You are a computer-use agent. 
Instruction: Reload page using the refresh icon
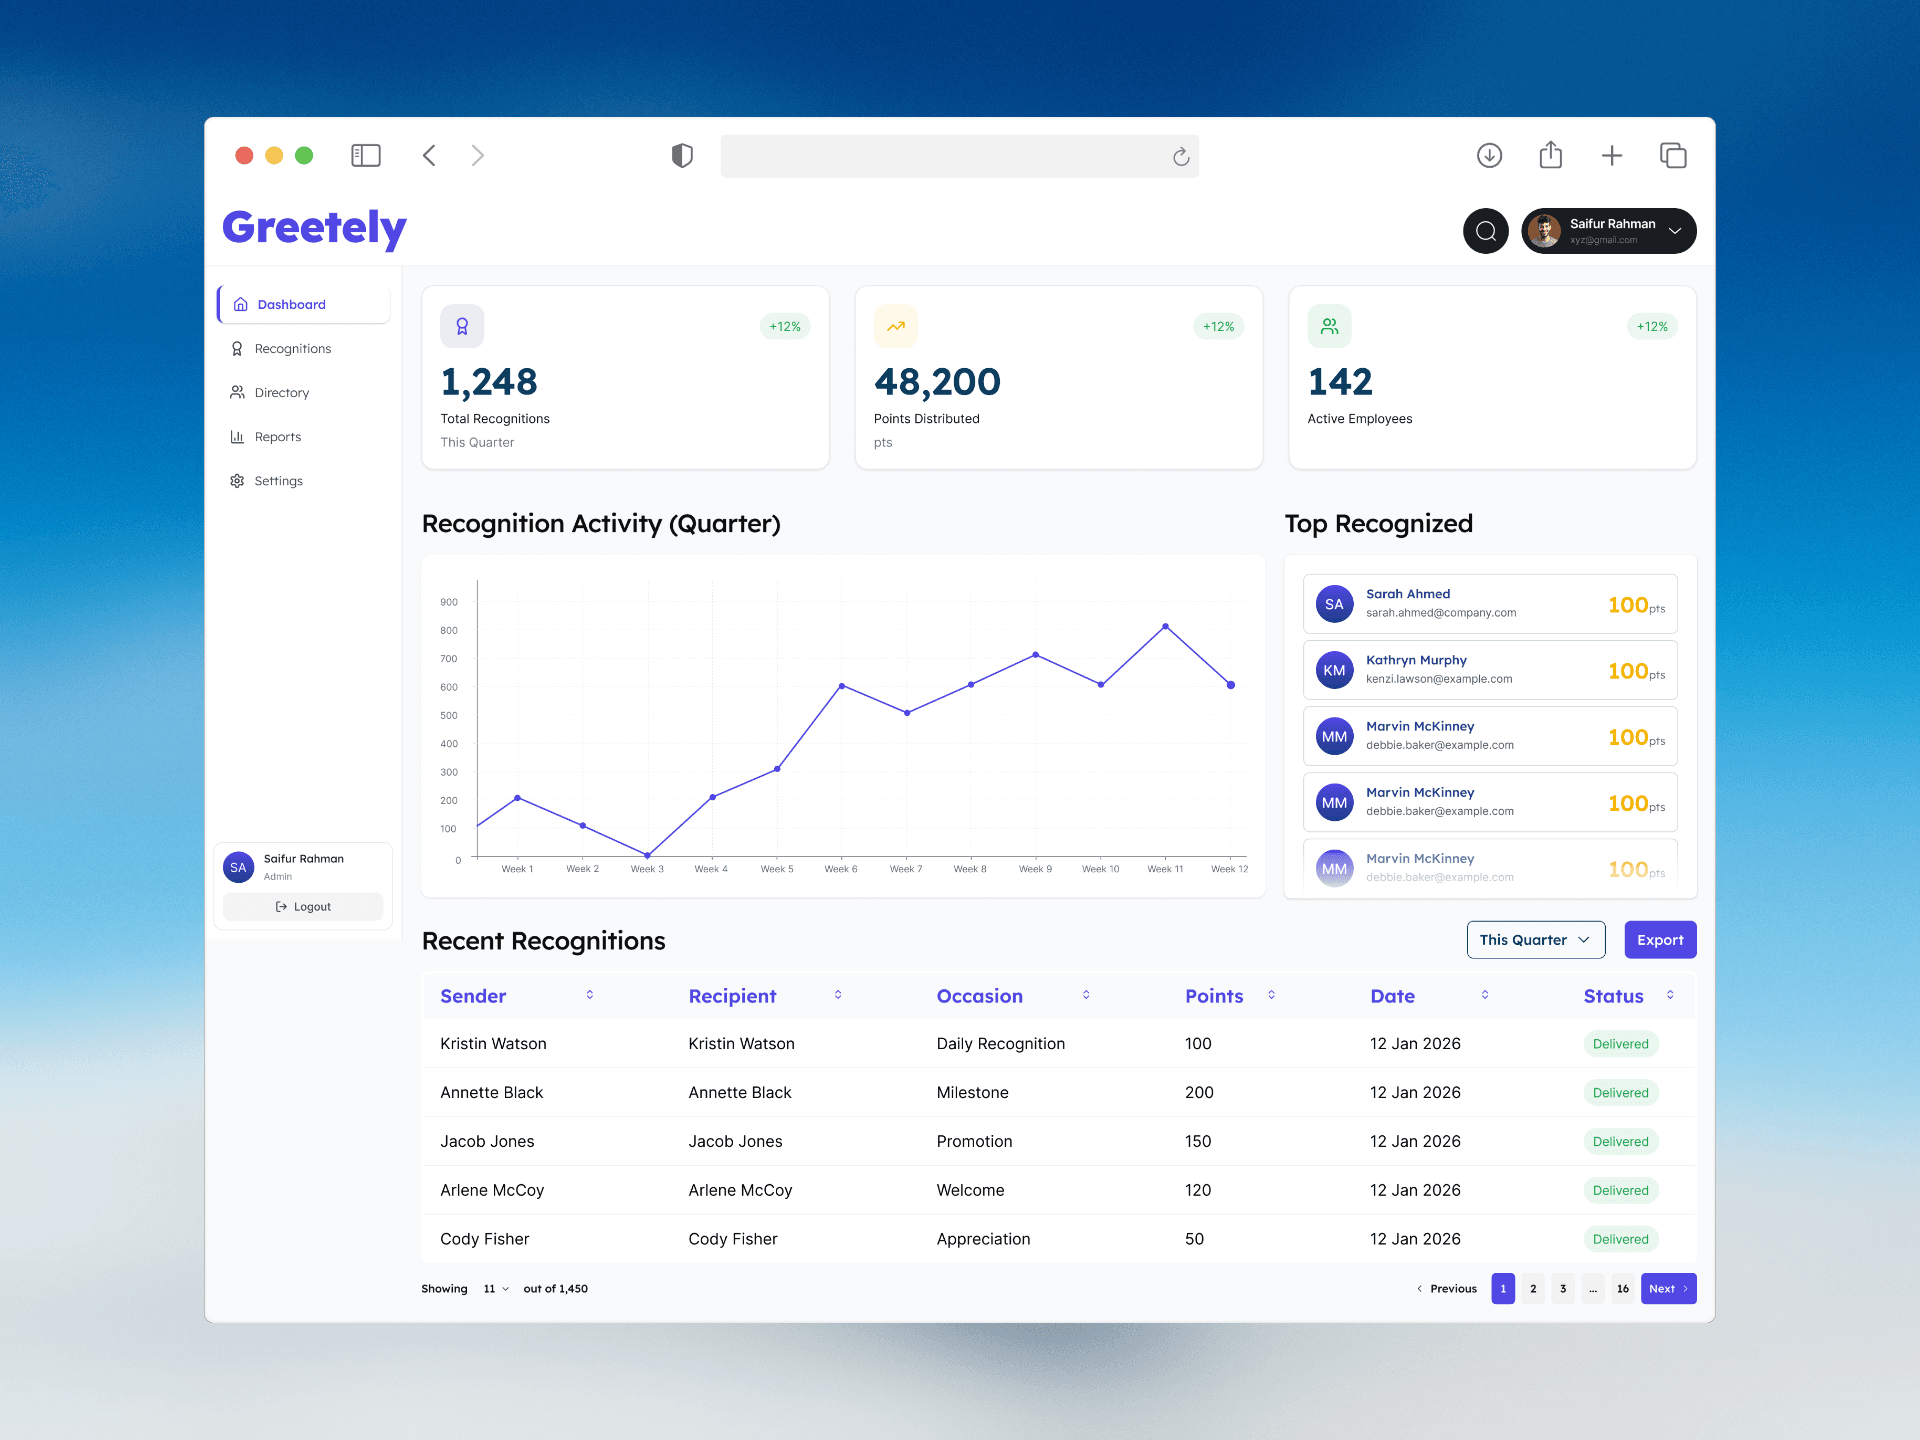pyautogui.click(x=1181, y=156)
